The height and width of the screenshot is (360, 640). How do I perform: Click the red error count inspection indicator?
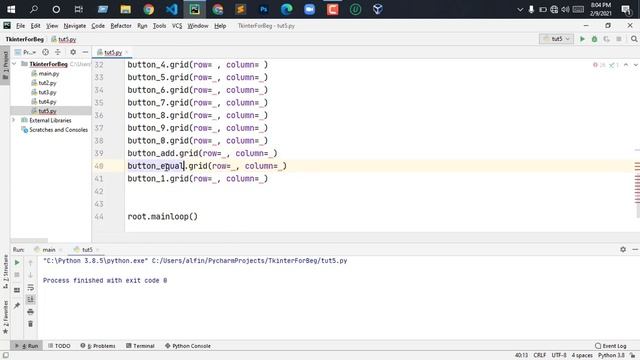599,64
